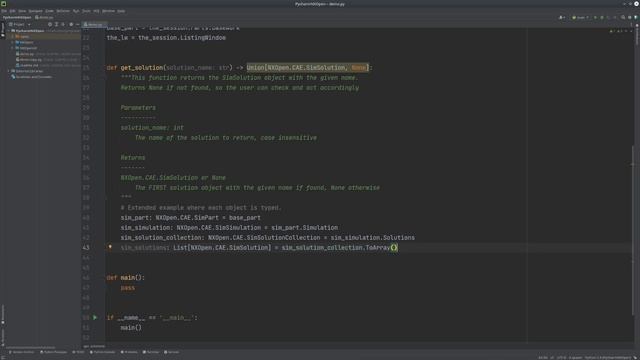Toggle the Bookmarks tool window stripe button
Viewport: 640px width, 360px height.
[x=2, y=315]
